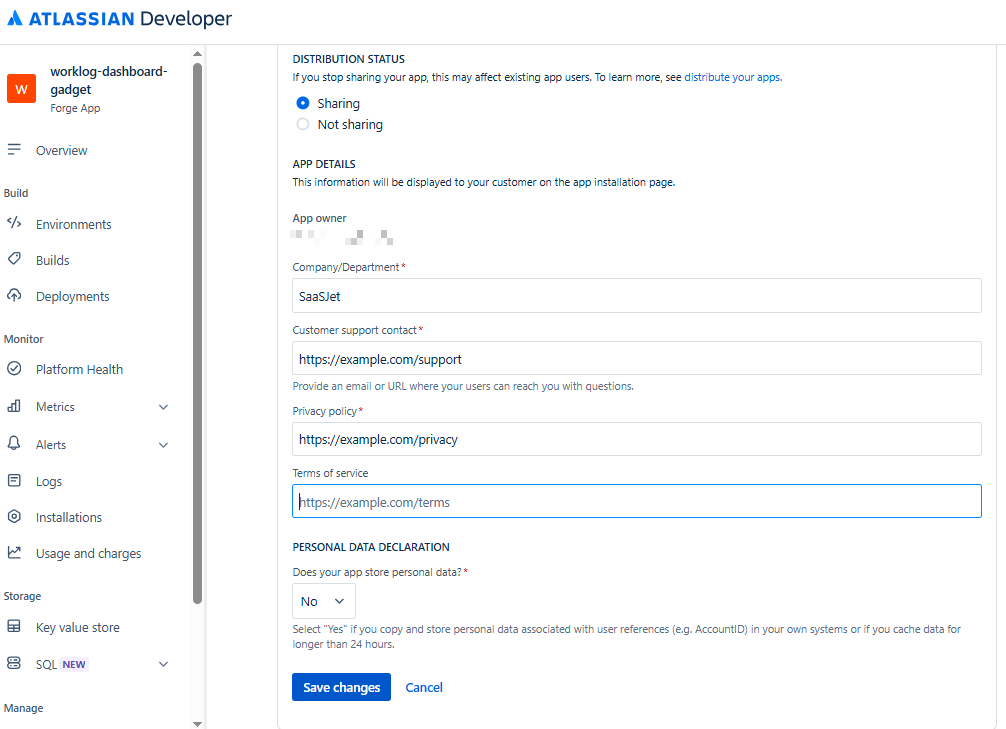Select the Sharing radio button
Image resolution: width=1006 pixels, height=729 pixels.
pyautogui.click(x=303, y=103)
